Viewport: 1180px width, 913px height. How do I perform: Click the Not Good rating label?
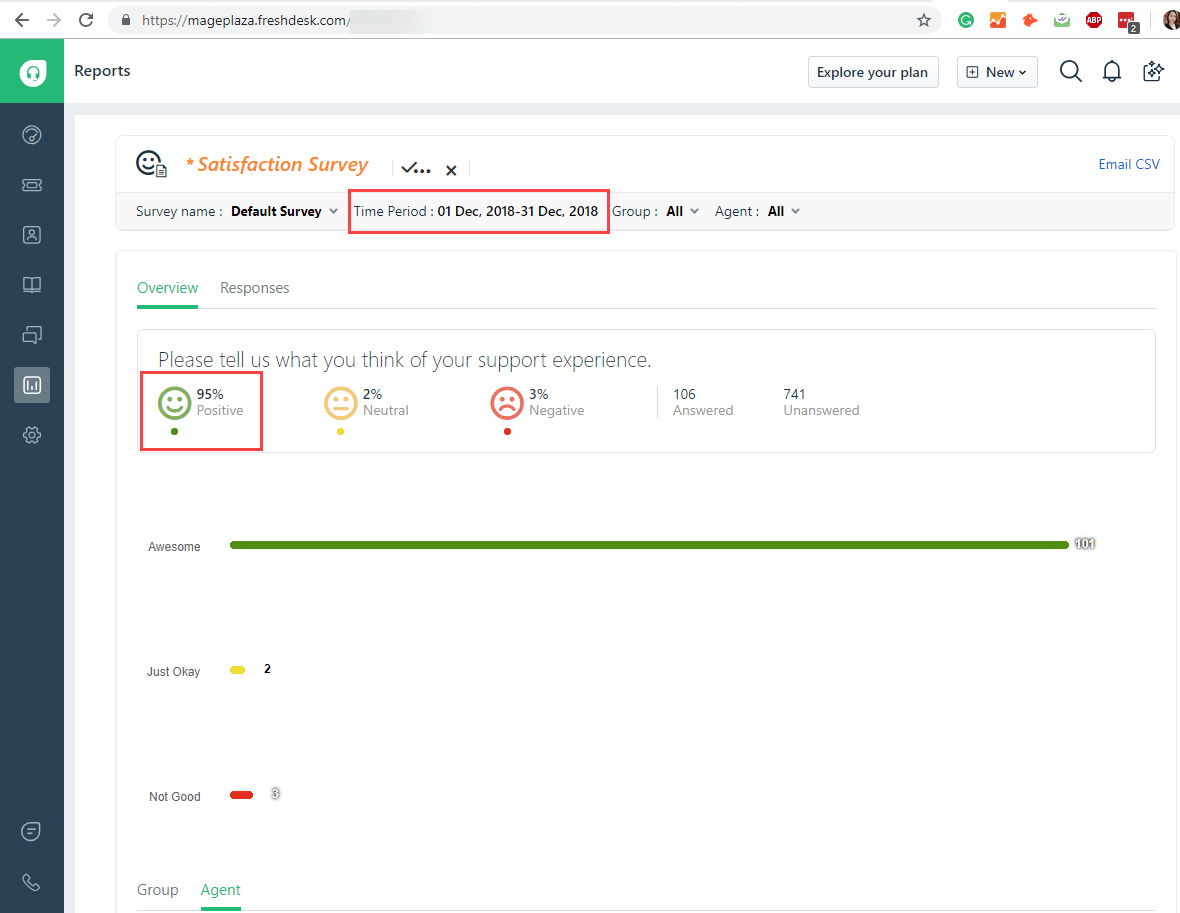(x=175, y=797)
